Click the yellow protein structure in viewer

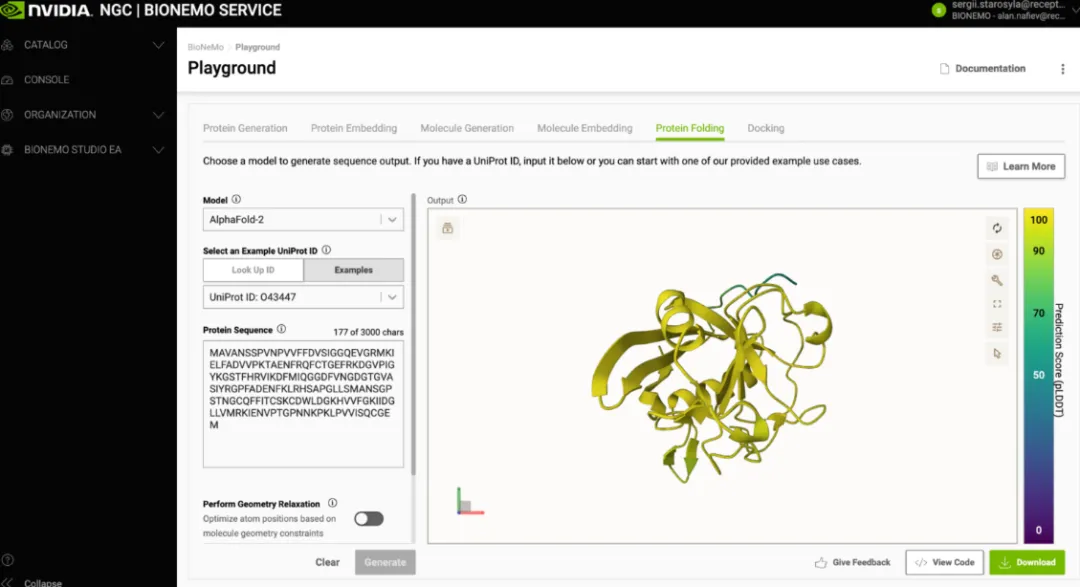pyautogui.click(x=712, y=379)
